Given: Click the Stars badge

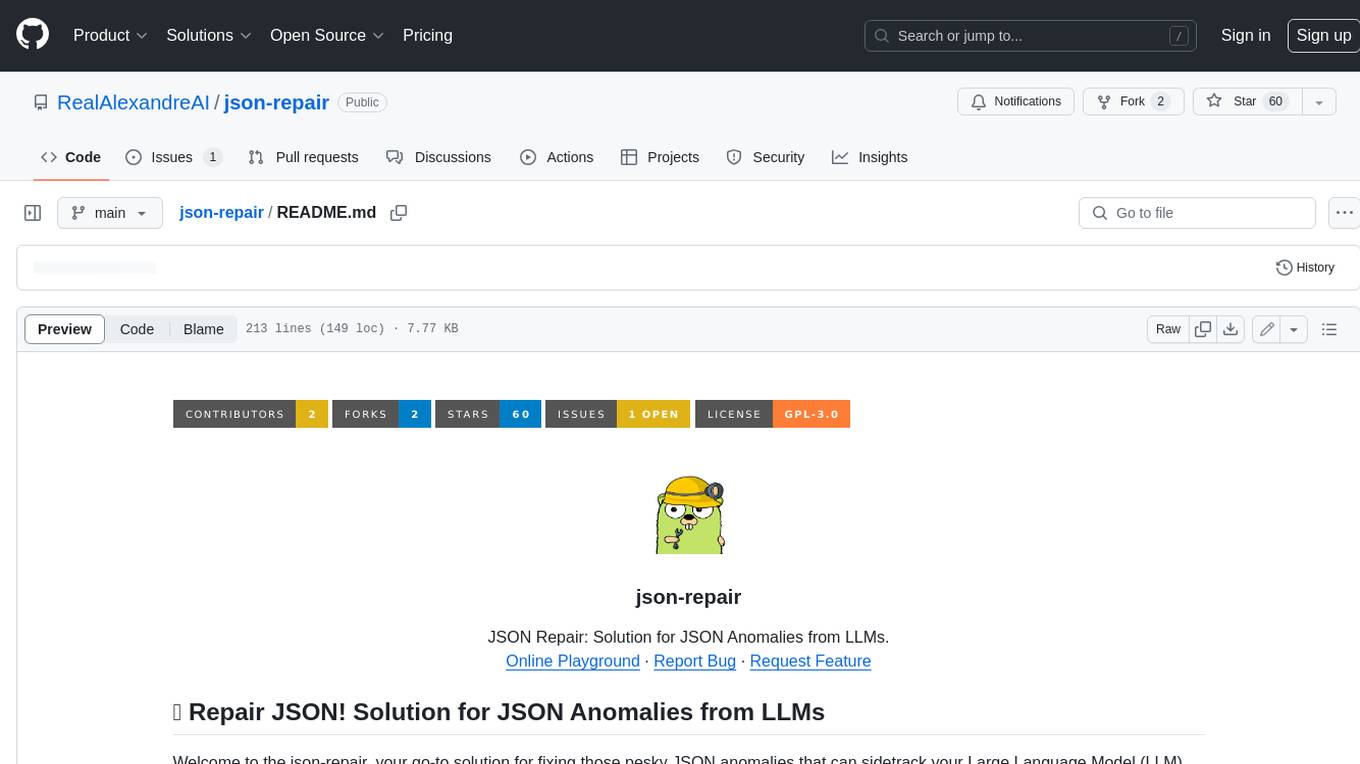Looking at the screenshot, I should (488, 414).
